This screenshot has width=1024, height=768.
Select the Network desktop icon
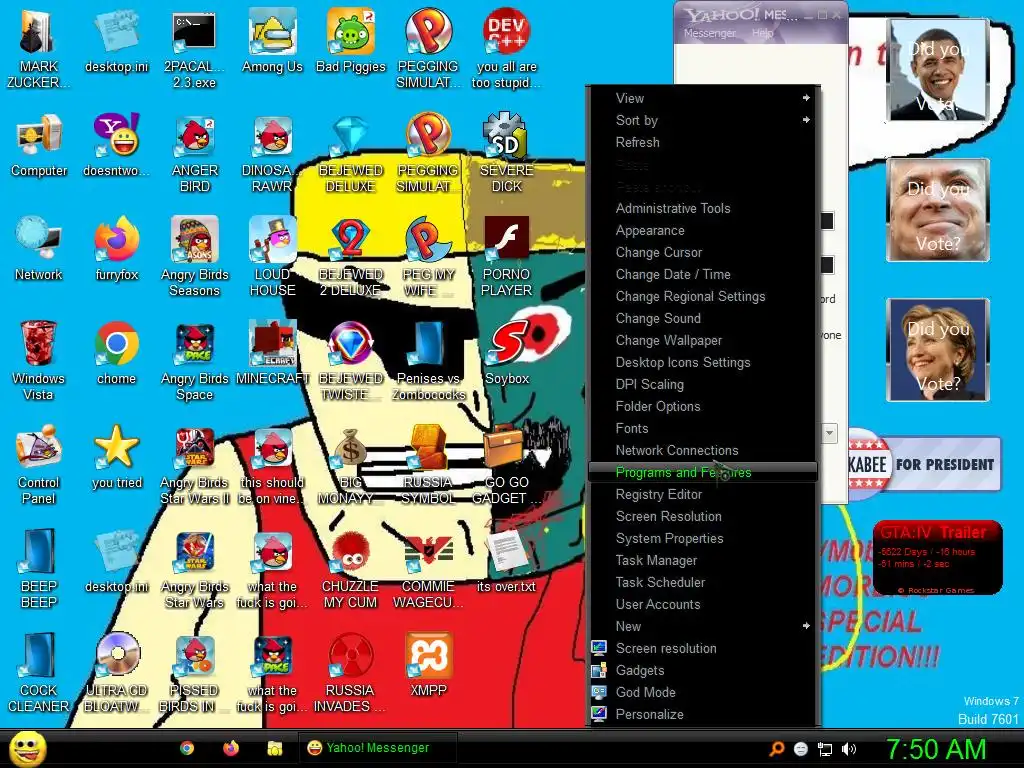39,249
